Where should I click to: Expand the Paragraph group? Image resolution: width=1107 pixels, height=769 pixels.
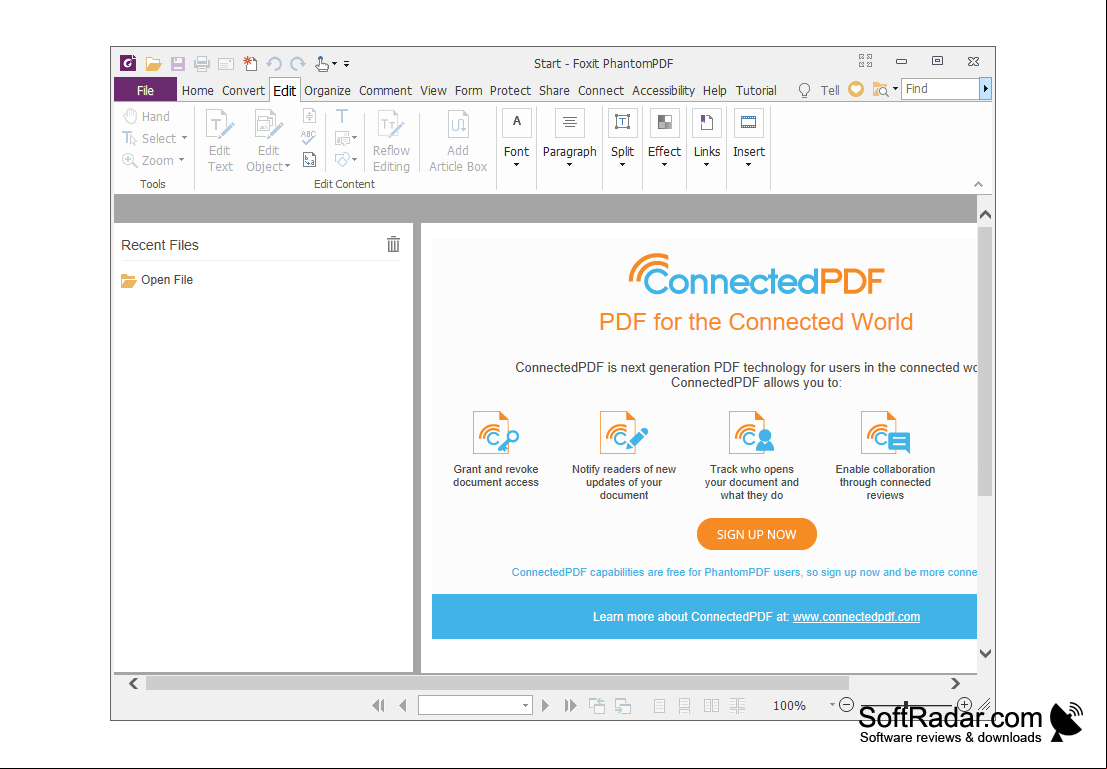570,140
